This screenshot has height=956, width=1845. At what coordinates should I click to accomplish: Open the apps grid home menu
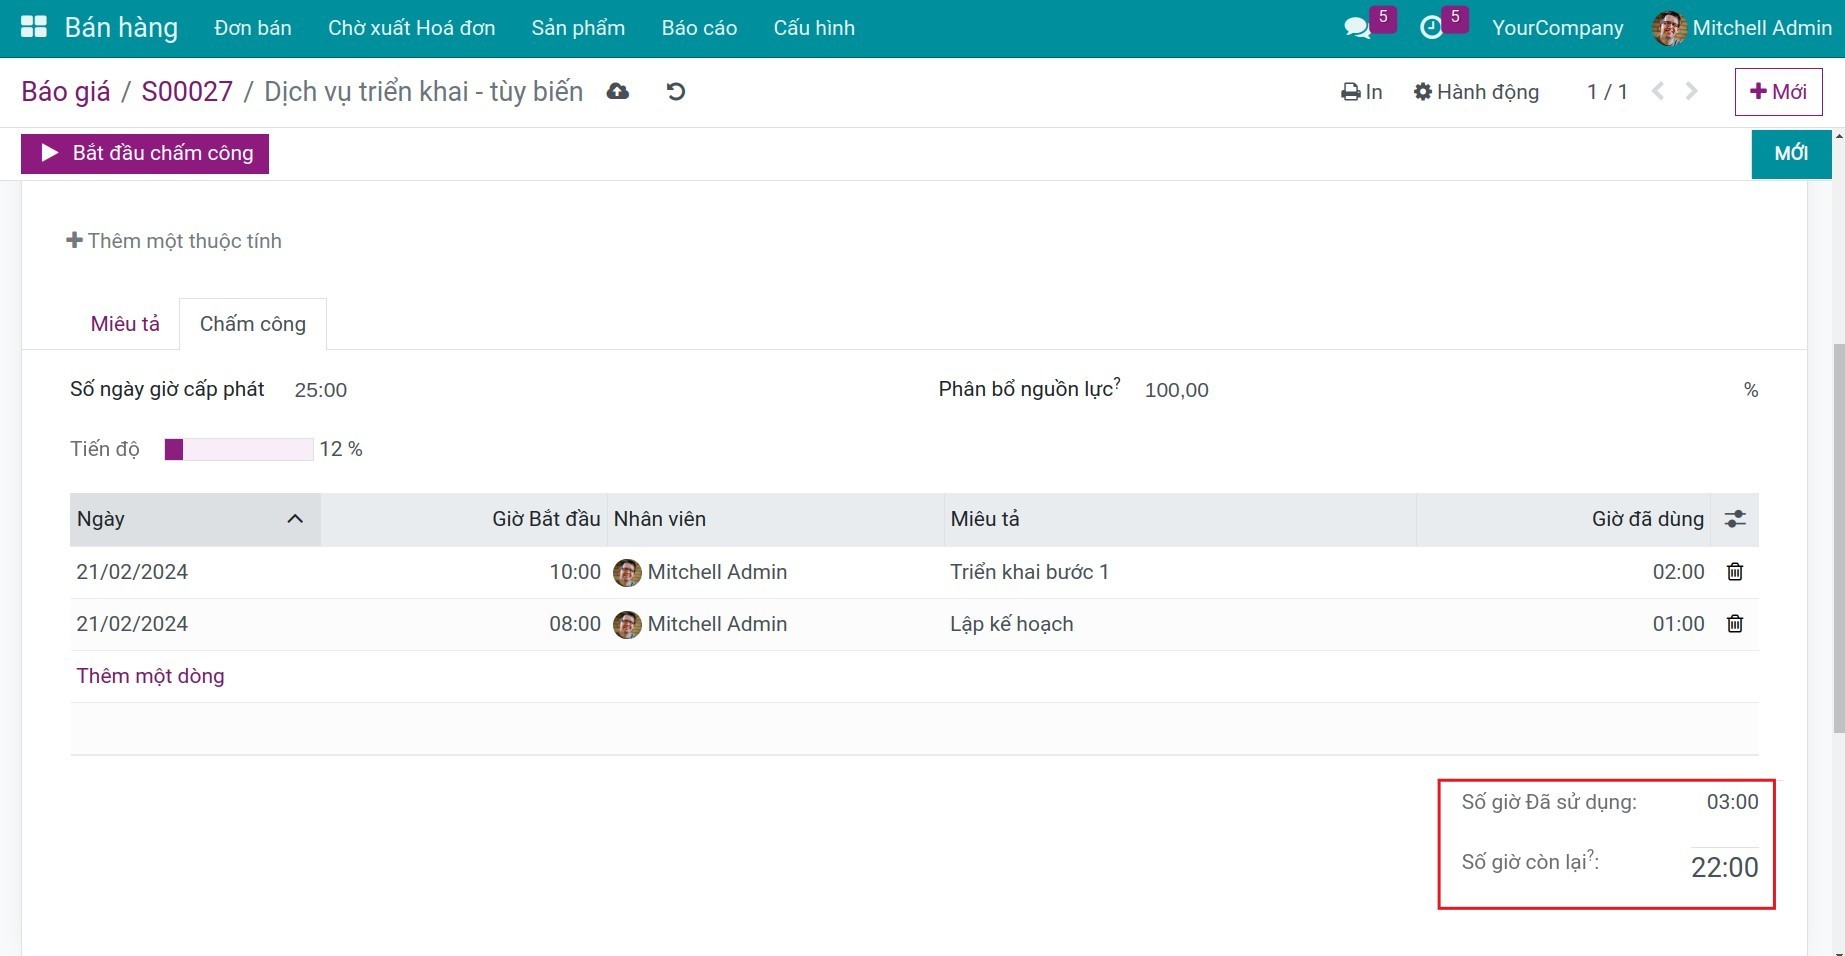pos(34,27)
